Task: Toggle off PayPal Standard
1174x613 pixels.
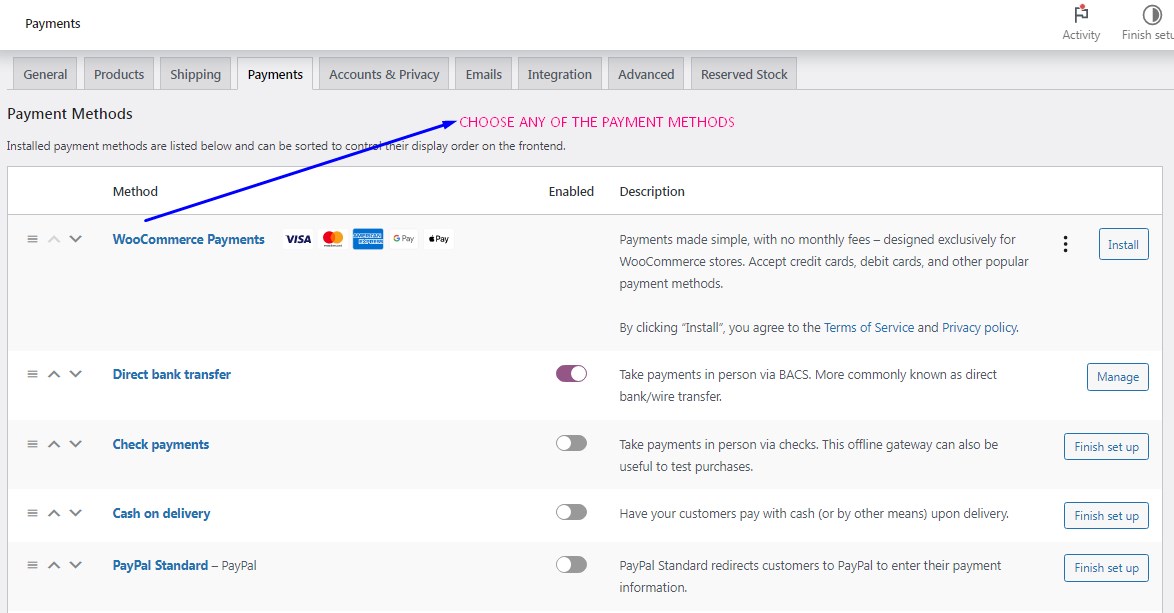Action: (x=571, y=563)
